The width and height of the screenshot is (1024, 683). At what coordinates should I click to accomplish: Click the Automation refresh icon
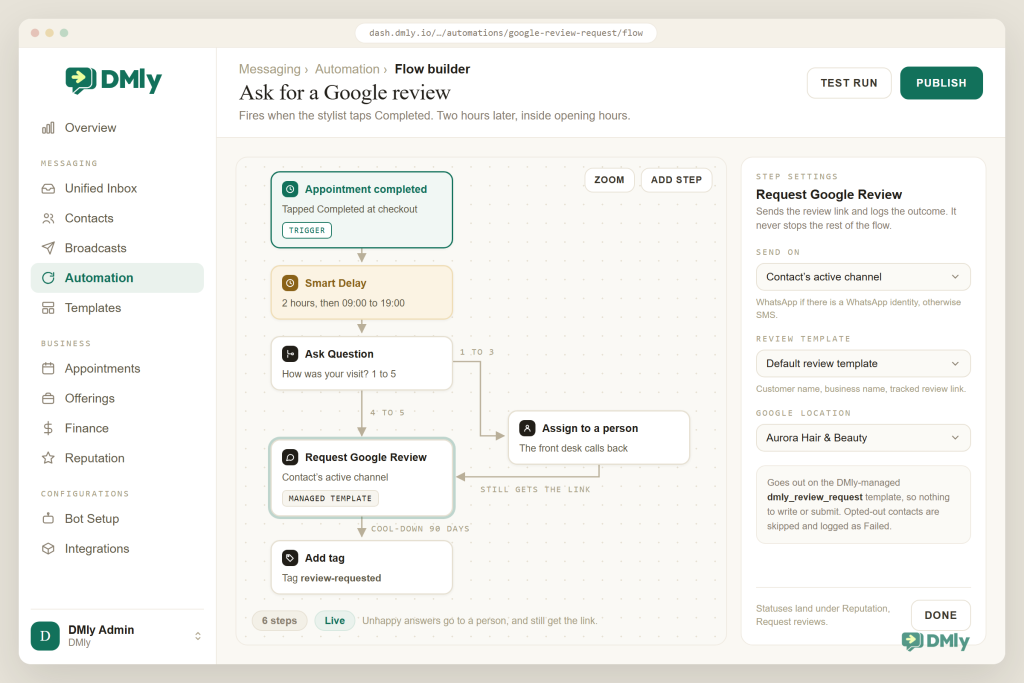coord(48,278)
